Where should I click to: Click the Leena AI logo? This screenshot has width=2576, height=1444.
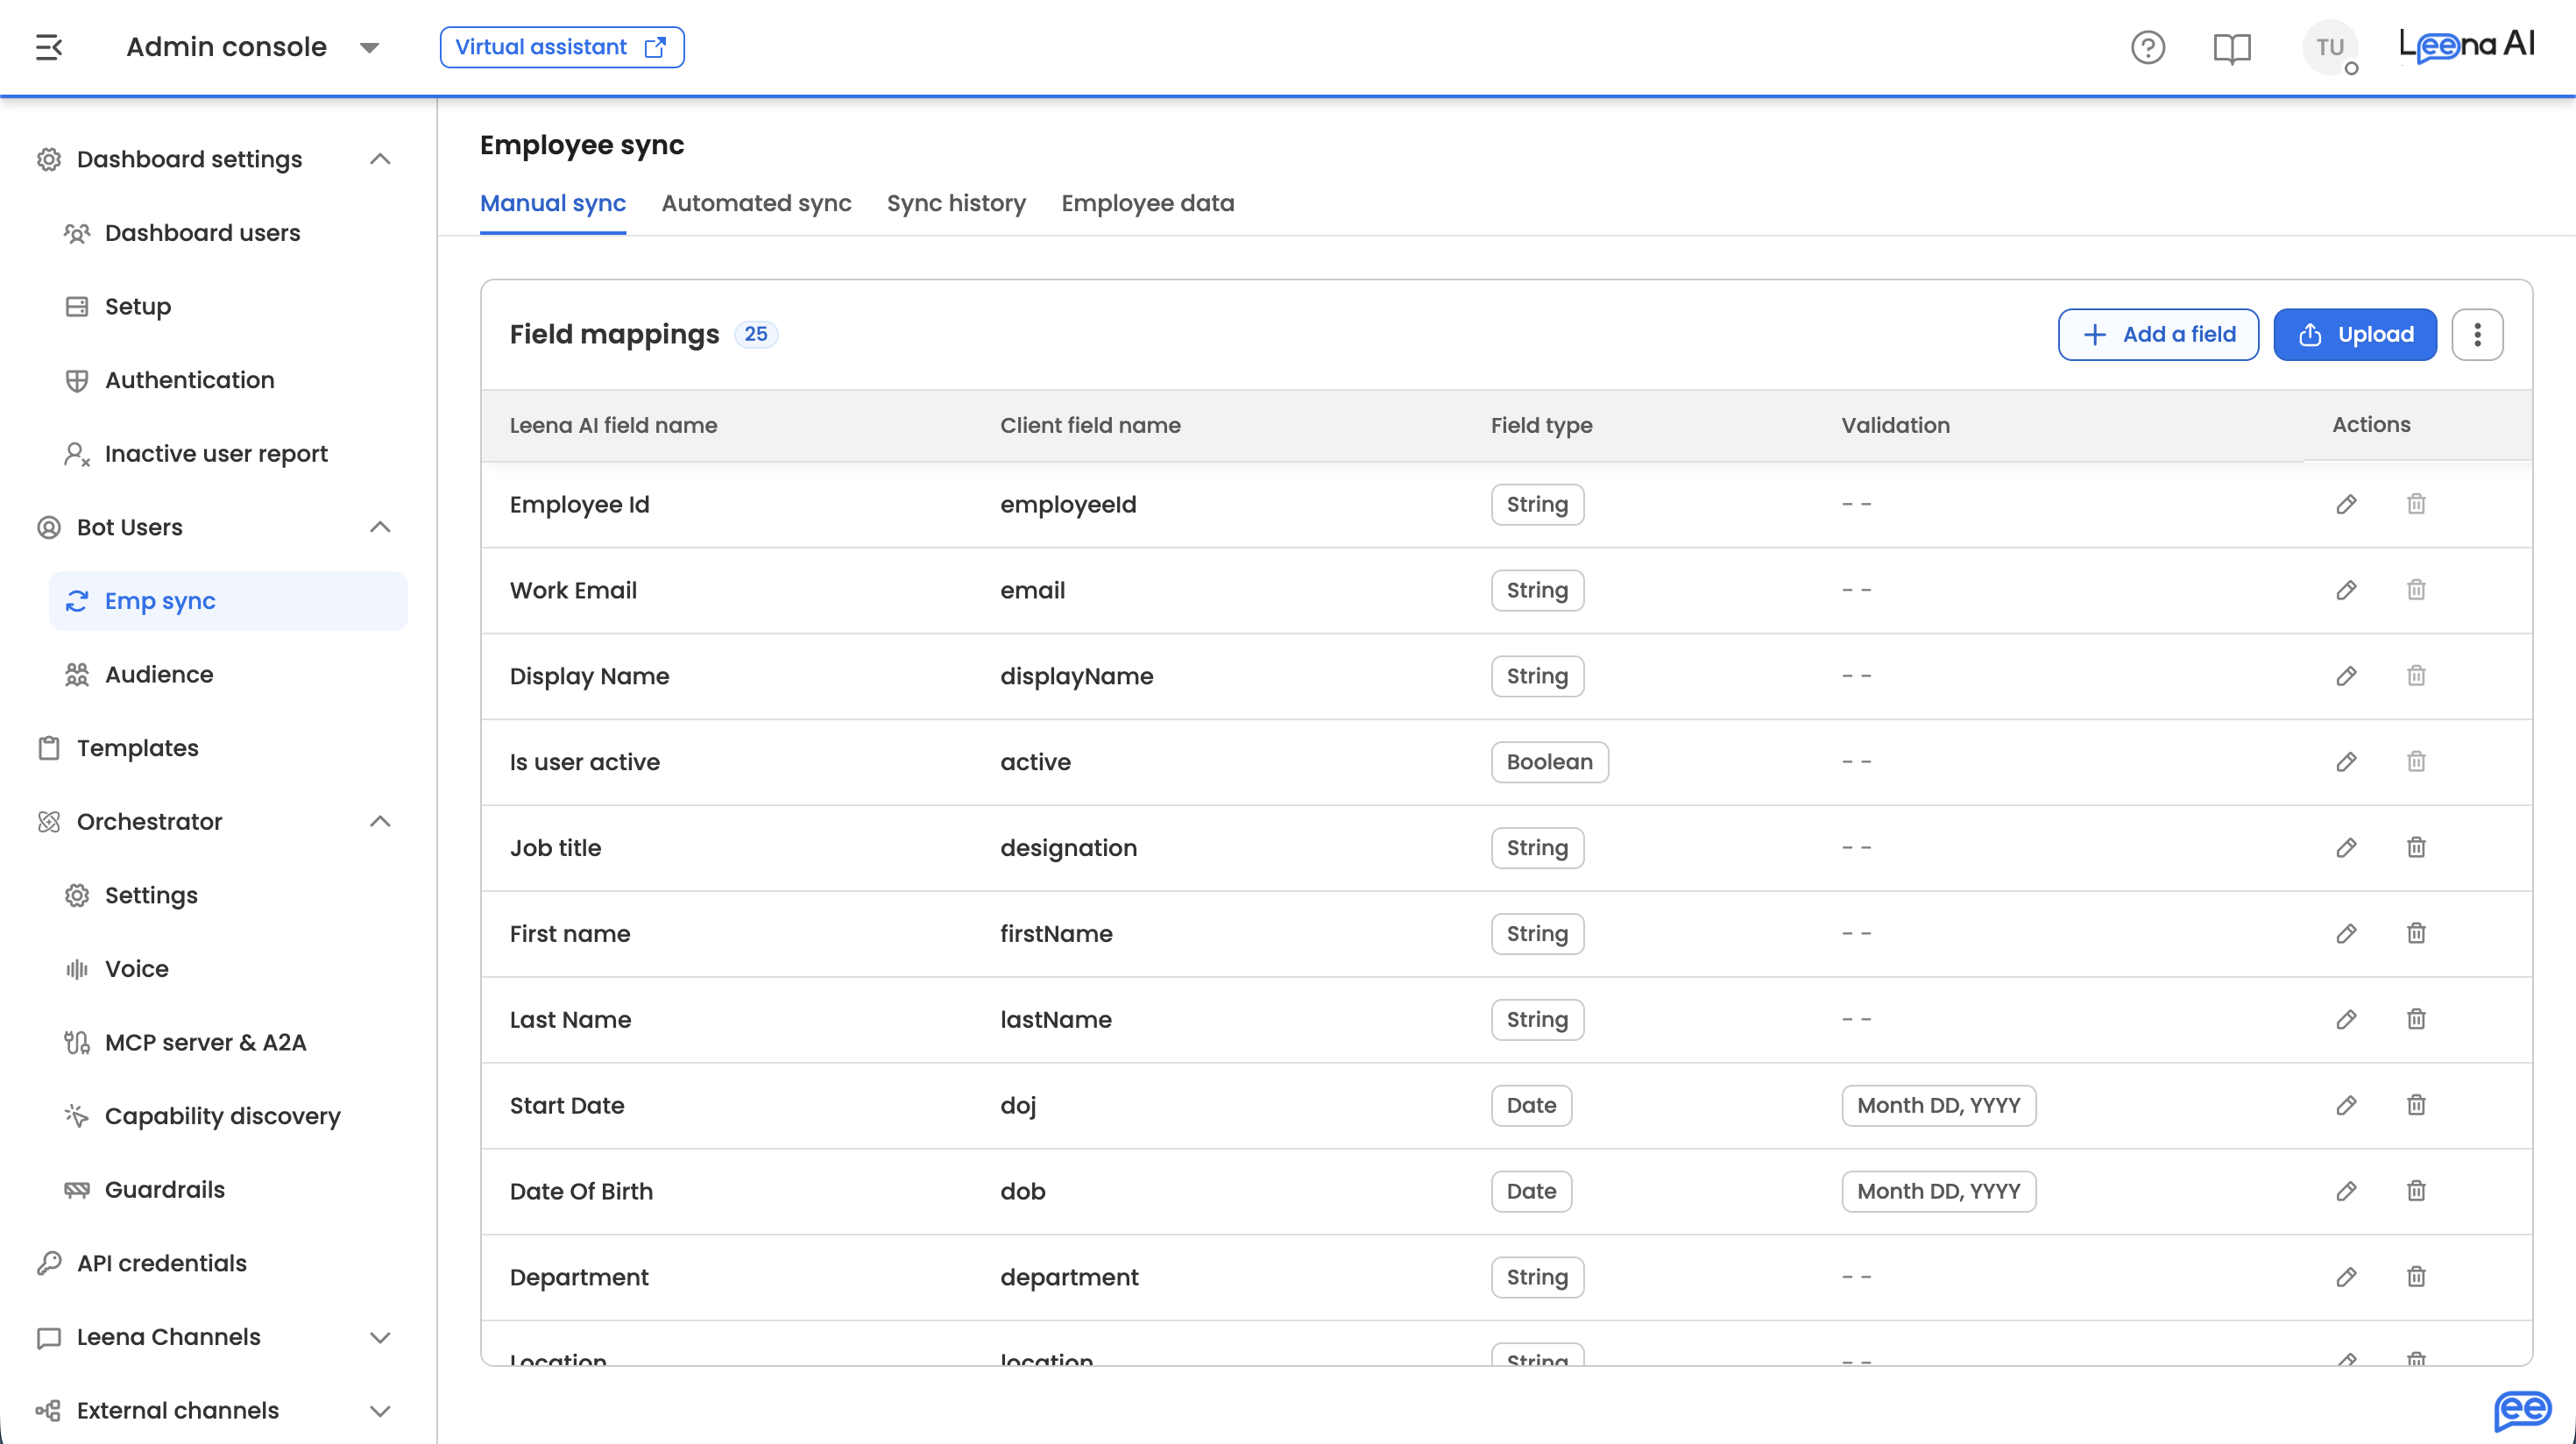coord(2468,45)
